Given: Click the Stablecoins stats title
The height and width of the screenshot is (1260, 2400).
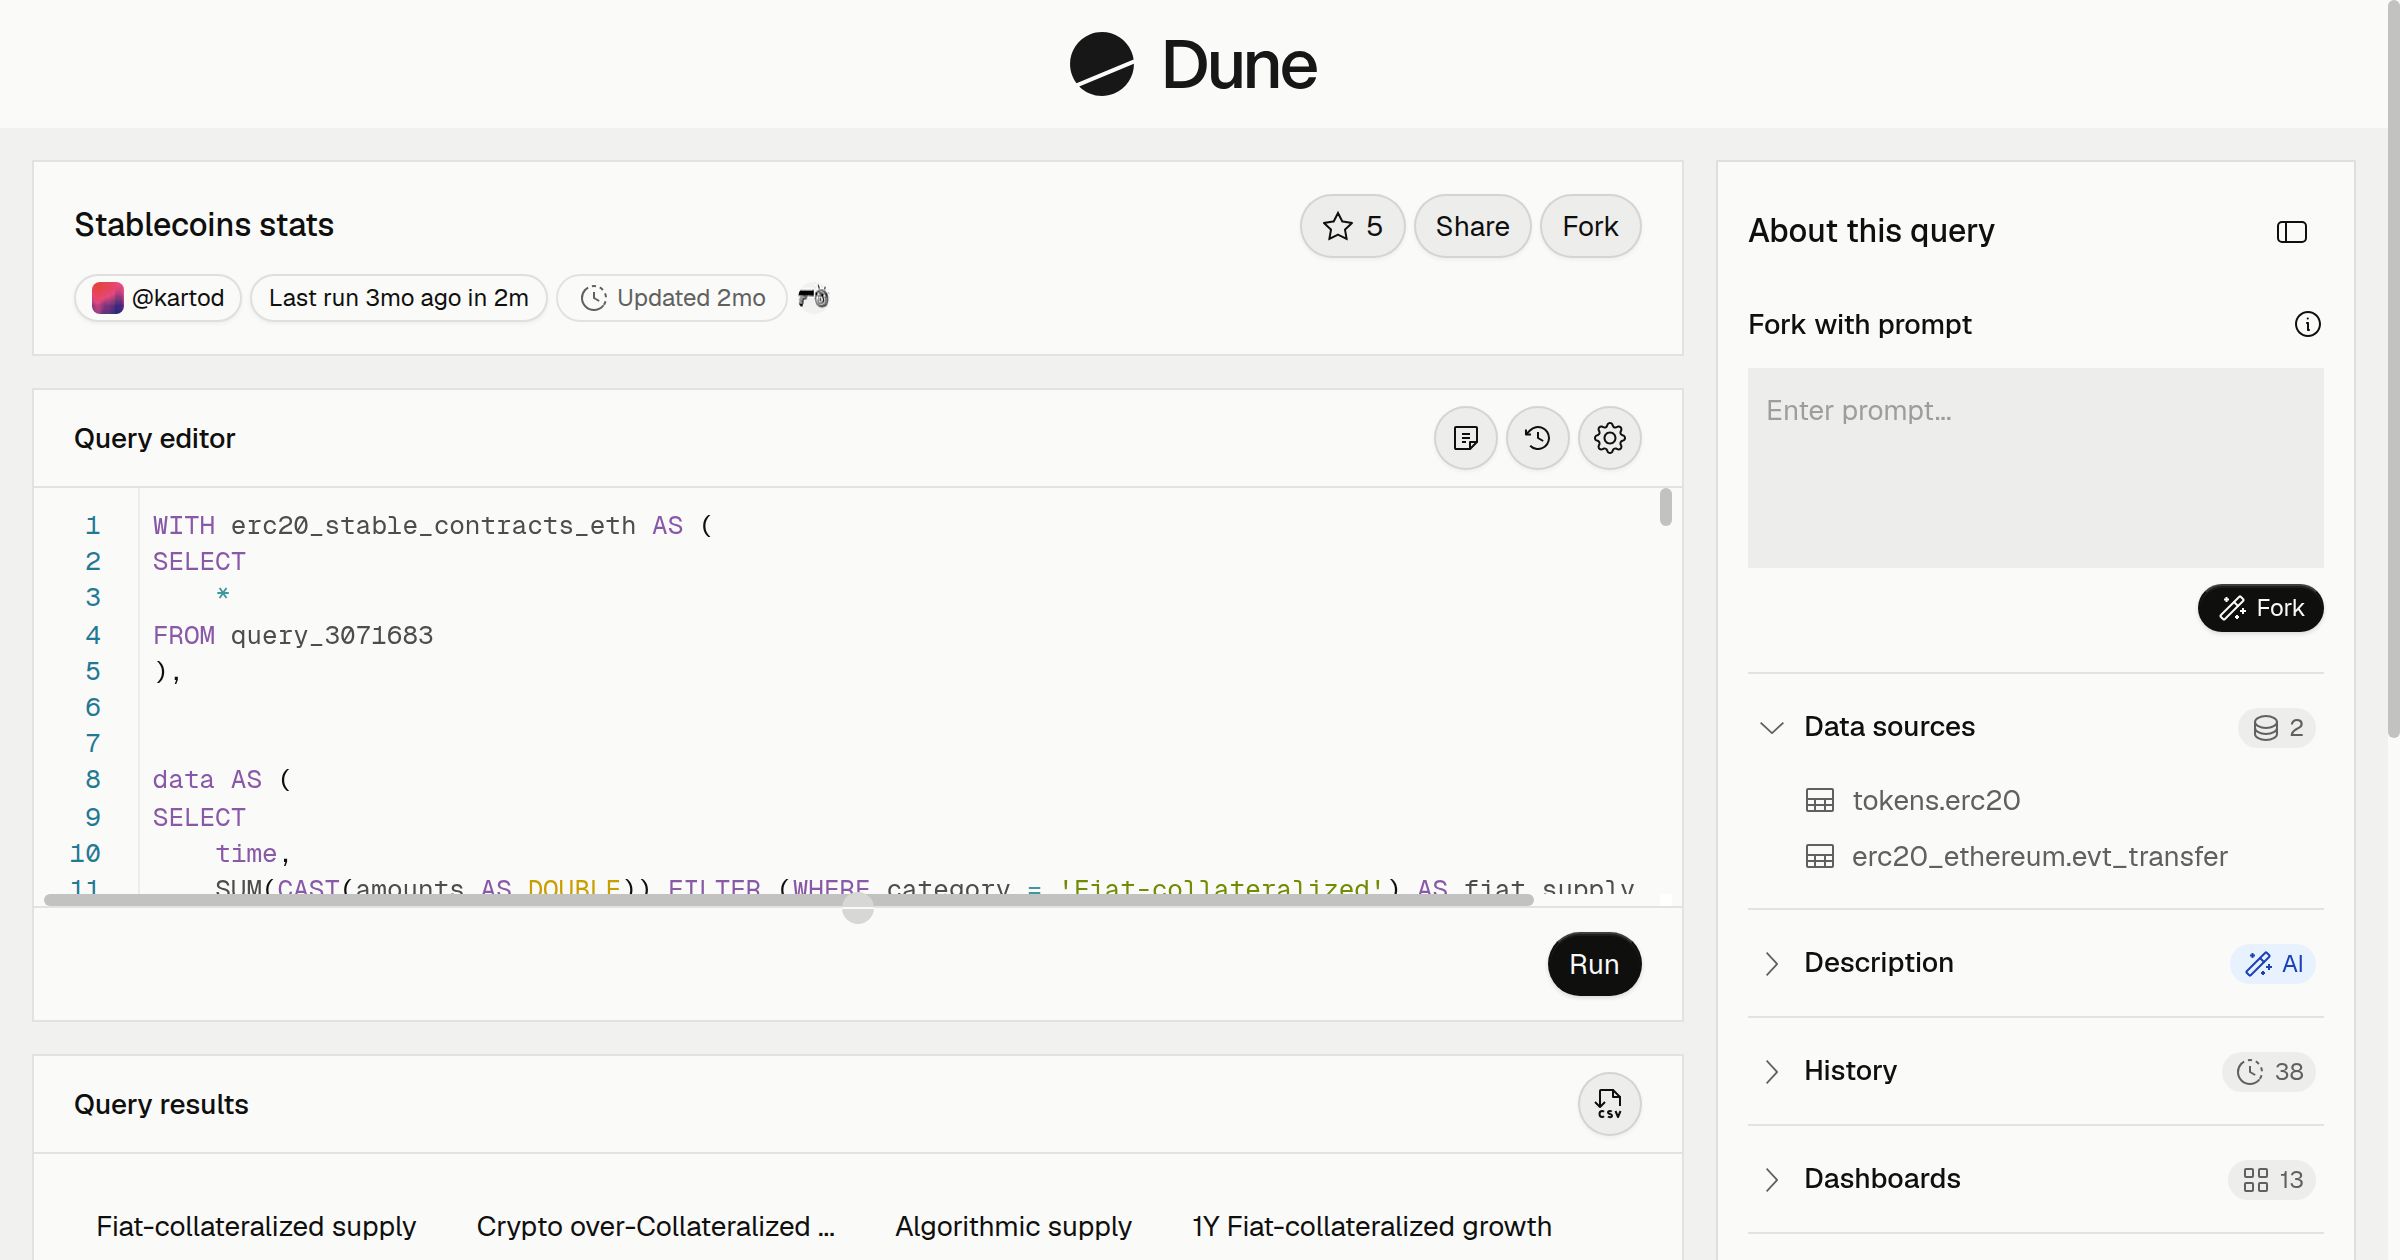Looking at the screenshot, I should click(x=204, y=225).
